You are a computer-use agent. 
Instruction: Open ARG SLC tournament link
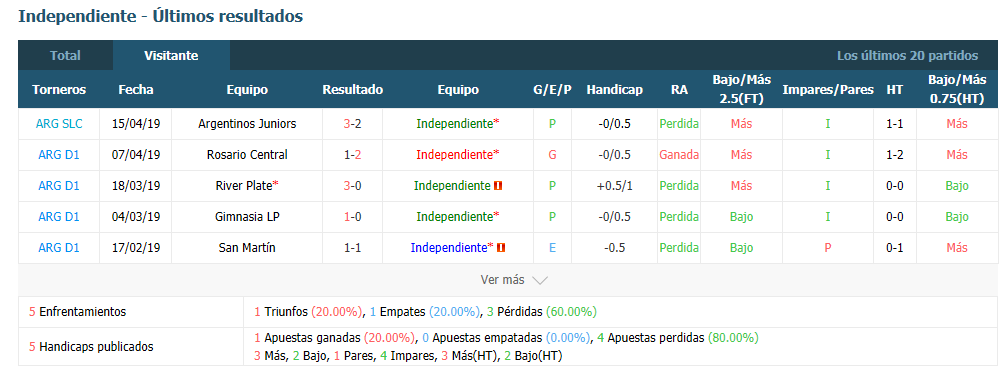59,124
